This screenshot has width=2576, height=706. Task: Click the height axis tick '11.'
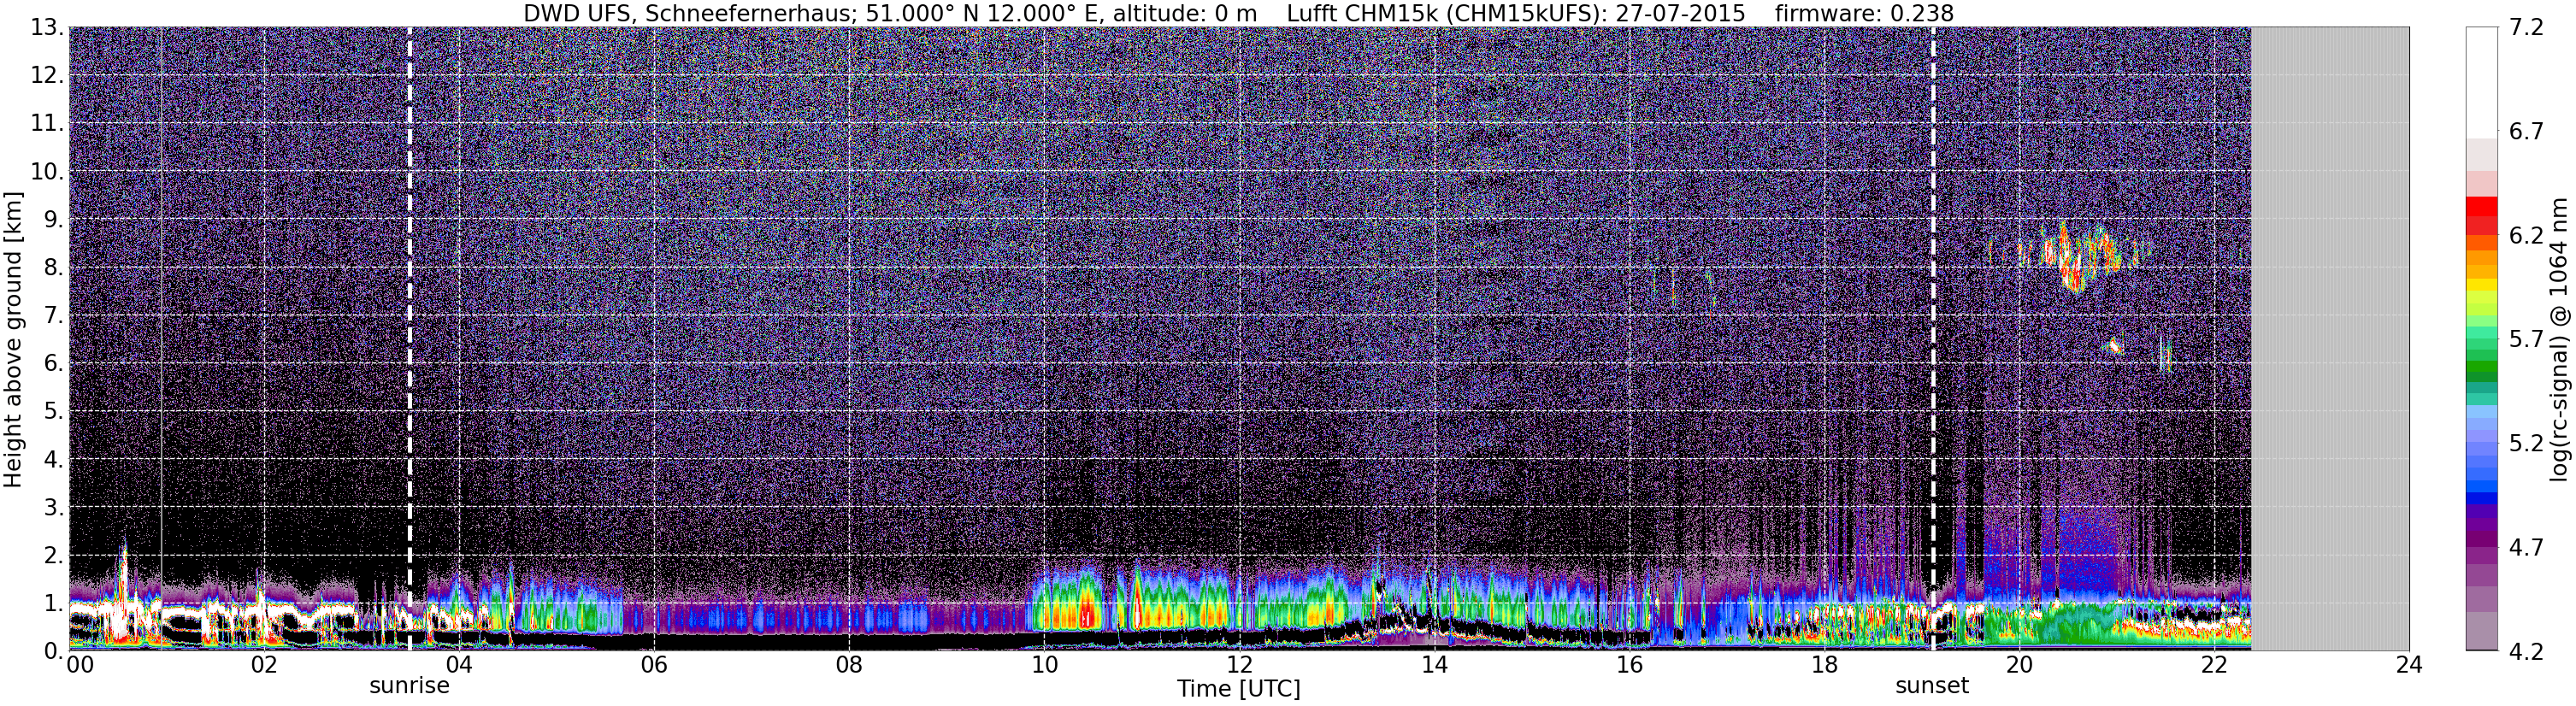coord(47,124)
